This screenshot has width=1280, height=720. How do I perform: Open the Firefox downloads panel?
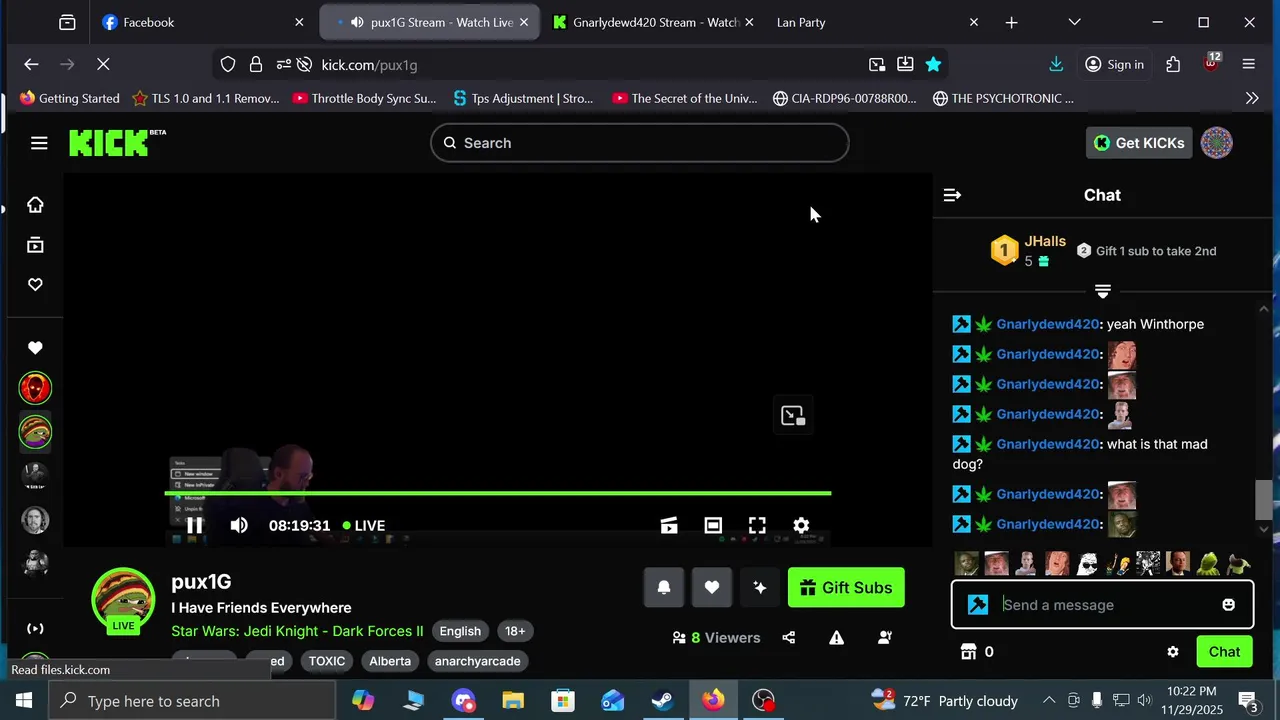tap(1056, 65)
